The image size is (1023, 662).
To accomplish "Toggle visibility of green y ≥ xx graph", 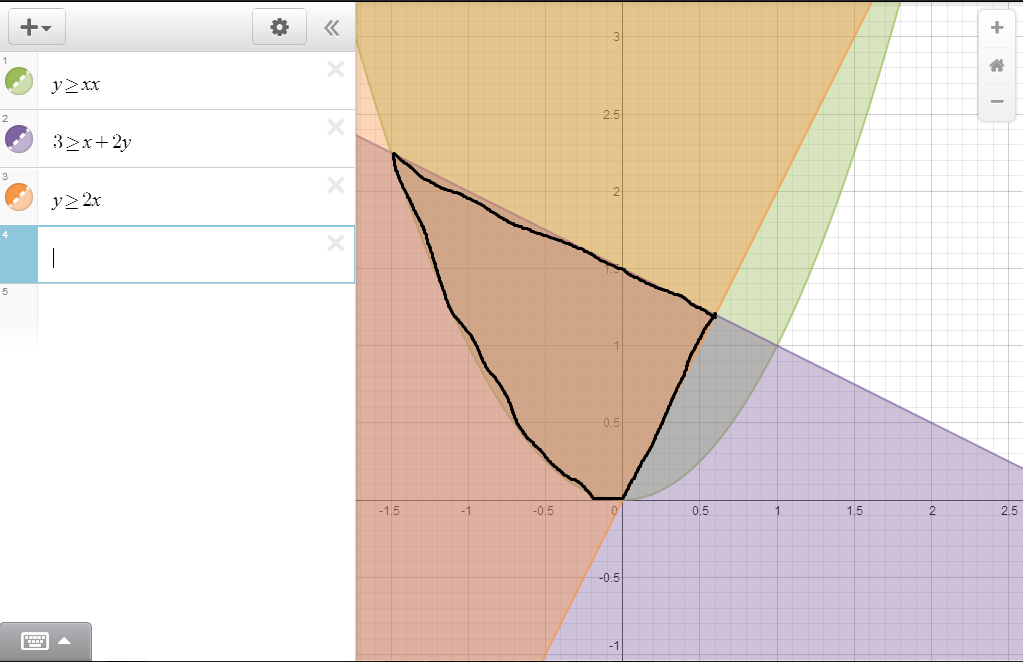I will [19, 82].
